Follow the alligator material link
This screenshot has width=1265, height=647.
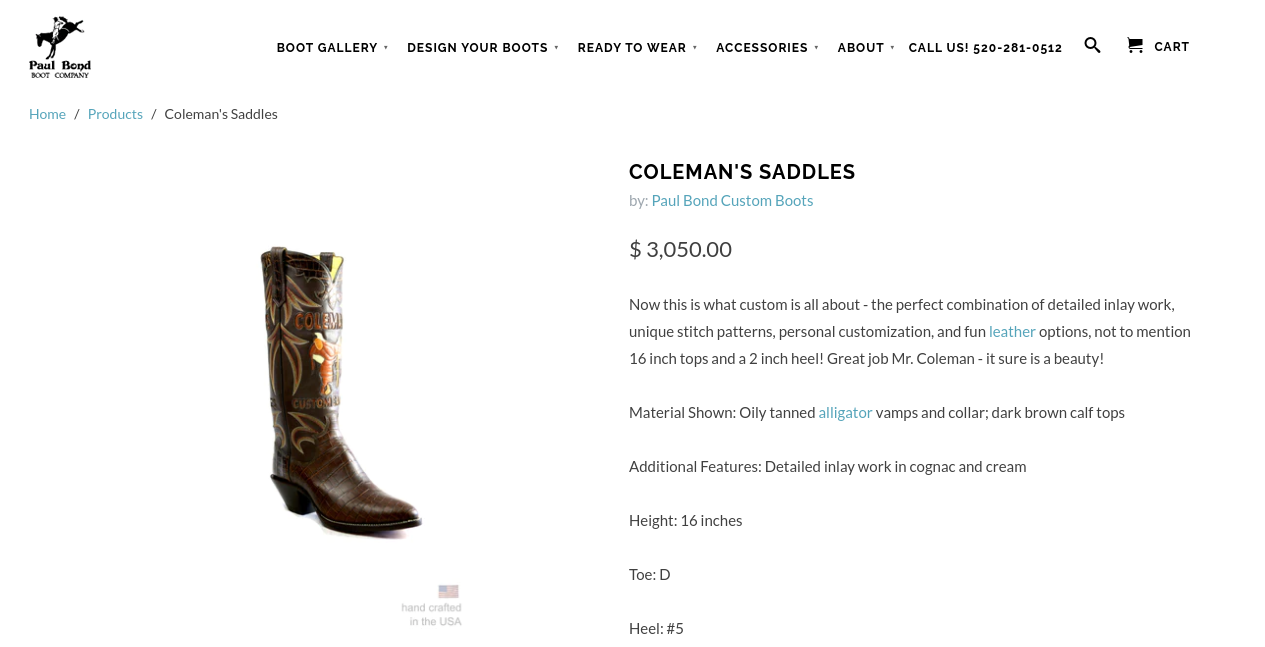[845, 412]
